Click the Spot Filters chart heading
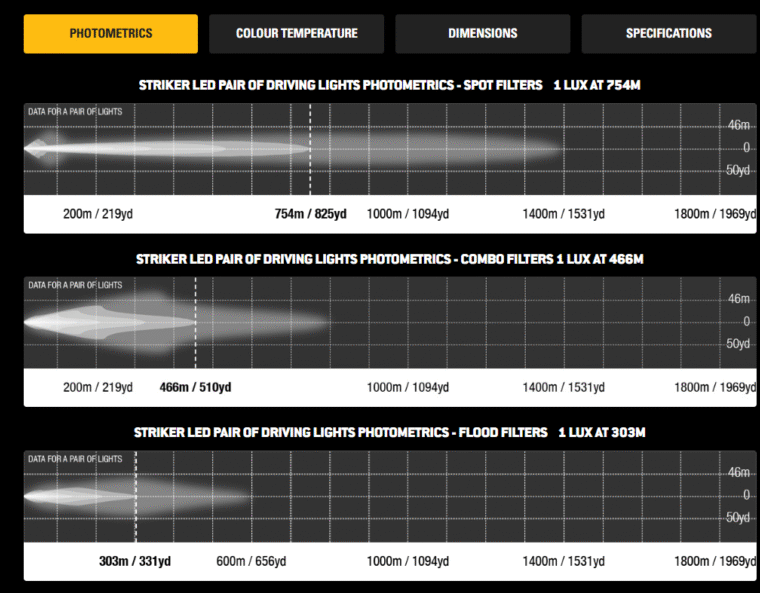 tap(389, 85)
